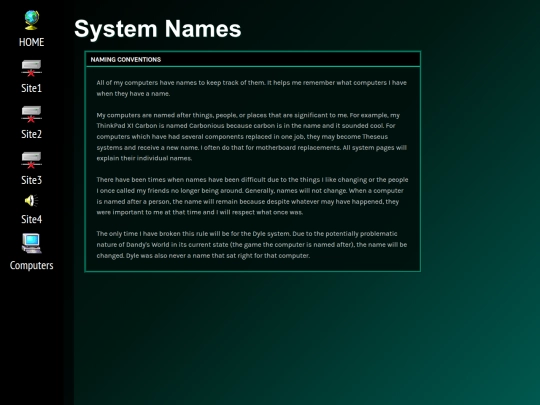Click paragraph starting 'There have been times'

[252, 196]
